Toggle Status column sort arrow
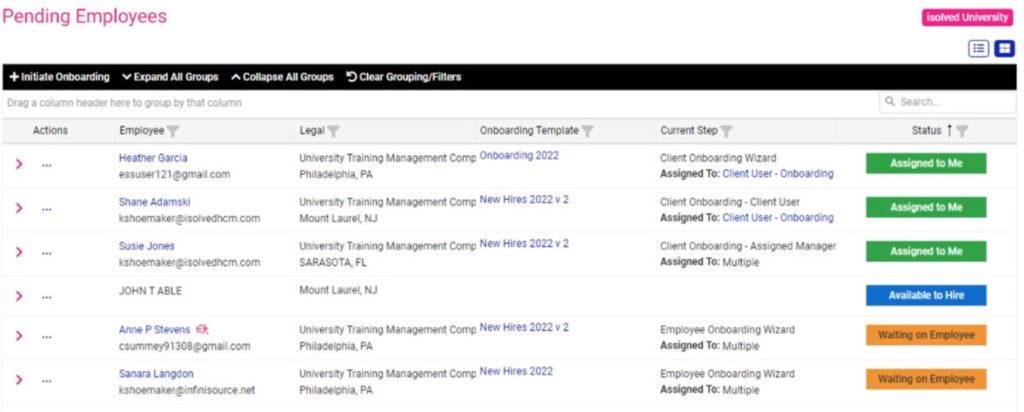Screen dimensions: 1024x412 [949, 131]
